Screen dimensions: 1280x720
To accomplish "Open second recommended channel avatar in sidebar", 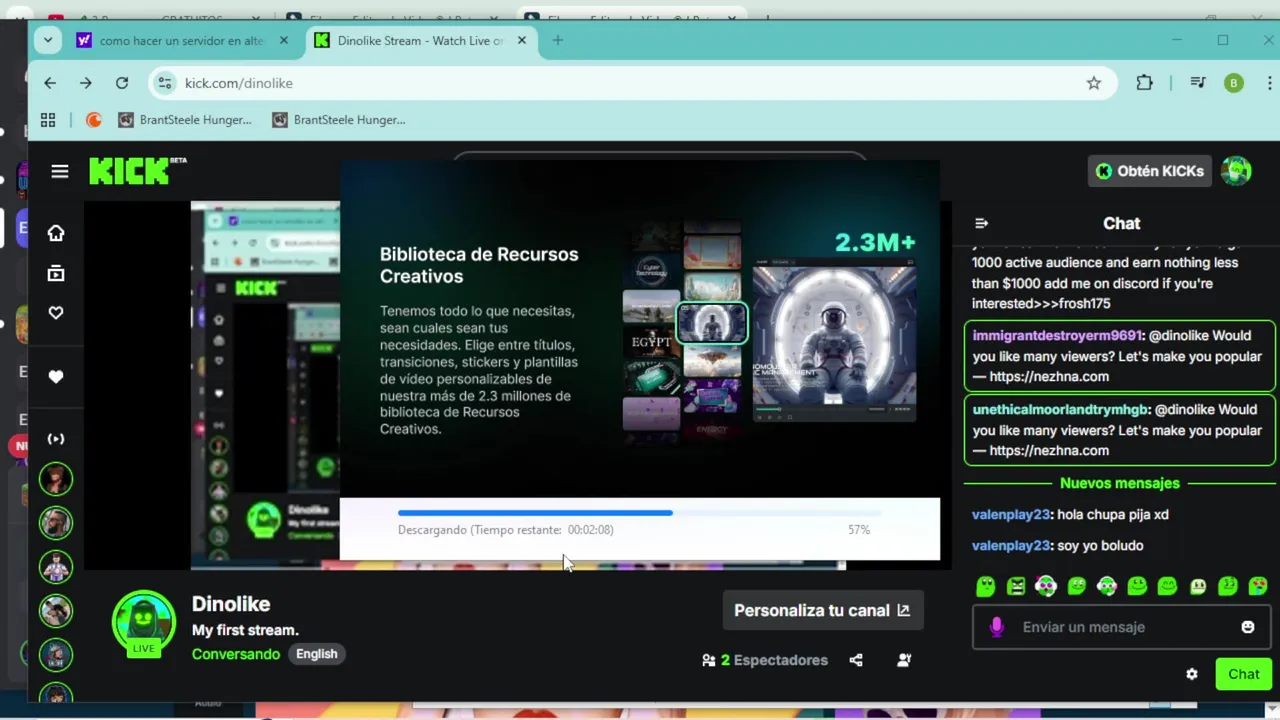I will point(56,523).
